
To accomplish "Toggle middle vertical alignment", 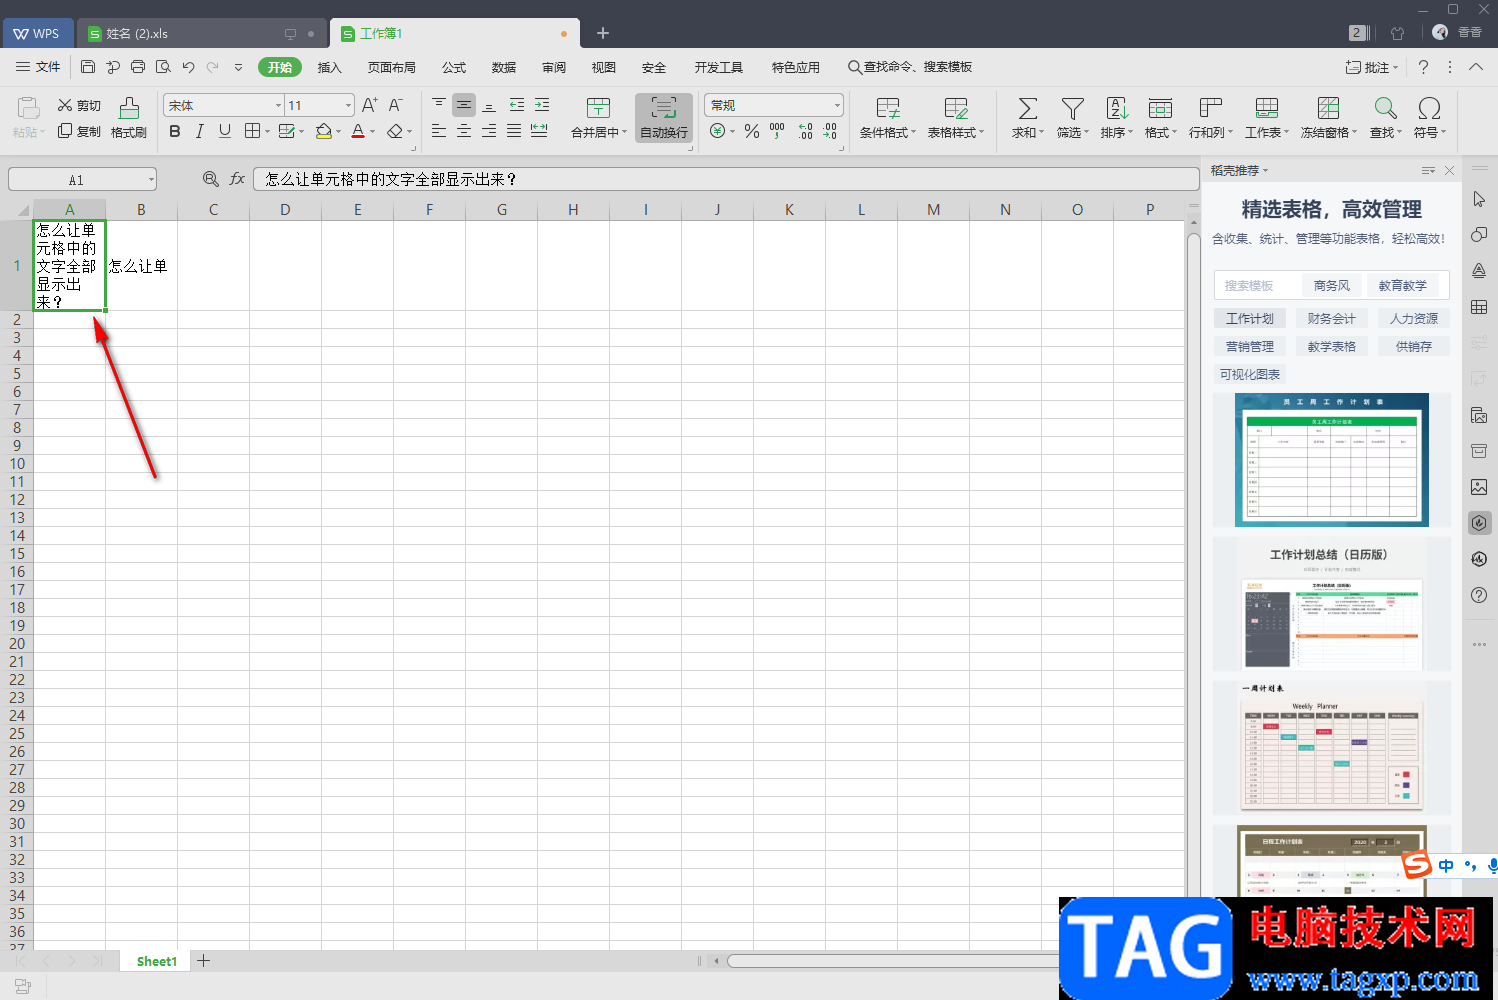I will (464, 105).
